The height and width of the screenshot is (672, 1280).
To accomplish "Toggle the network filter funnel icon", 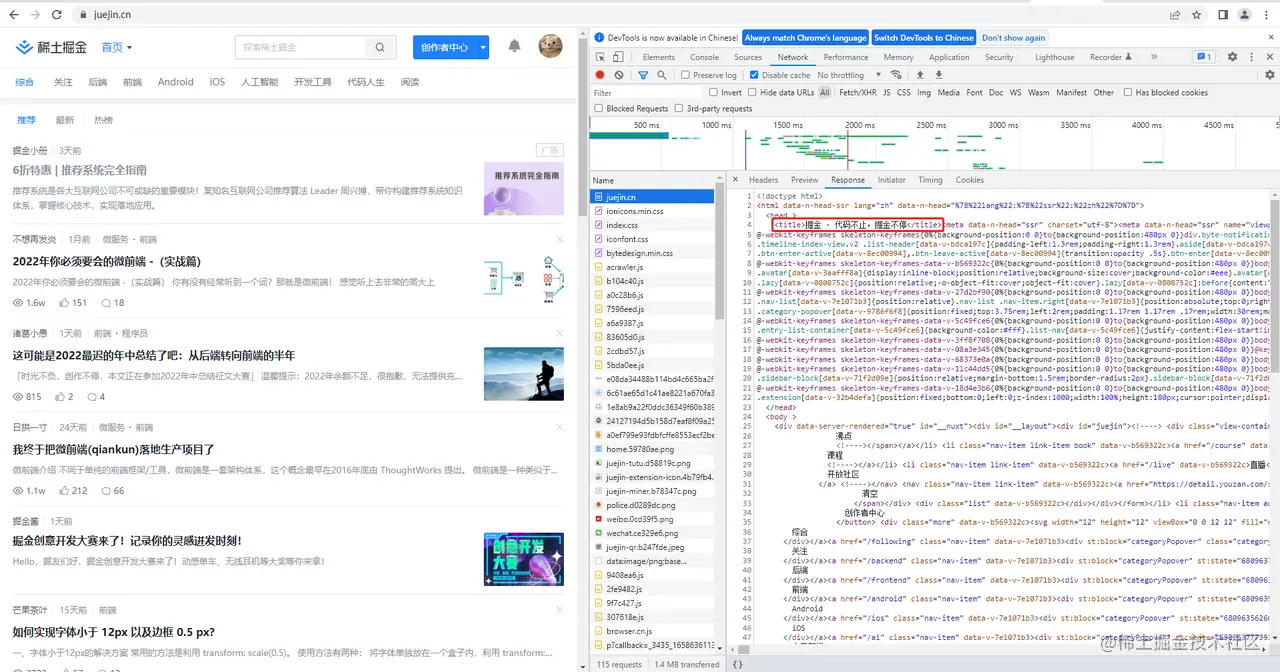I will point(643,75).
